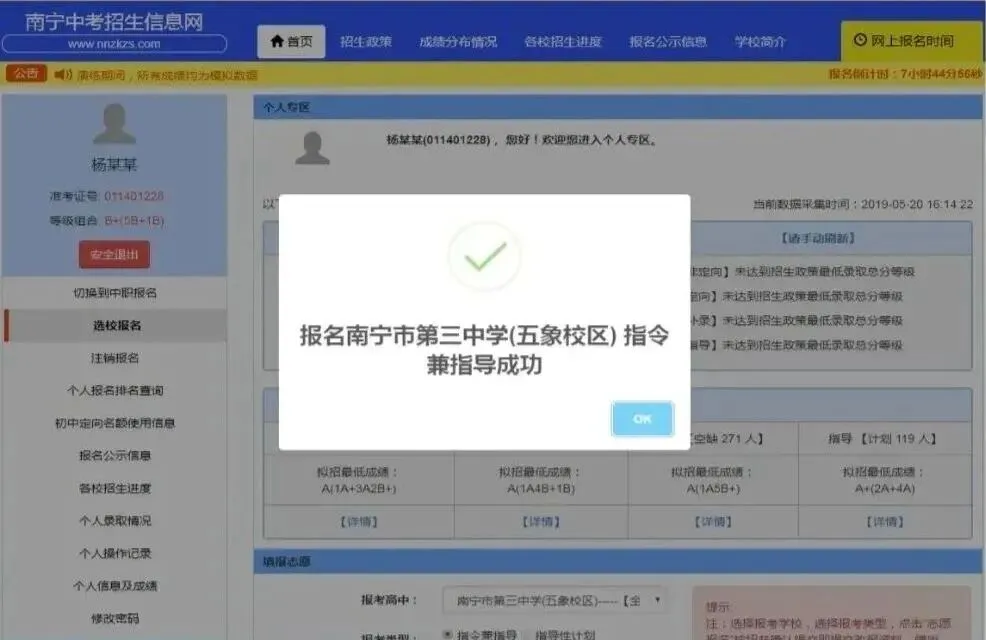Click the 南宁中考招生信息网 site title
This screenshot has height=640, width=986.
pyautogui.click(x=114, y=21)
